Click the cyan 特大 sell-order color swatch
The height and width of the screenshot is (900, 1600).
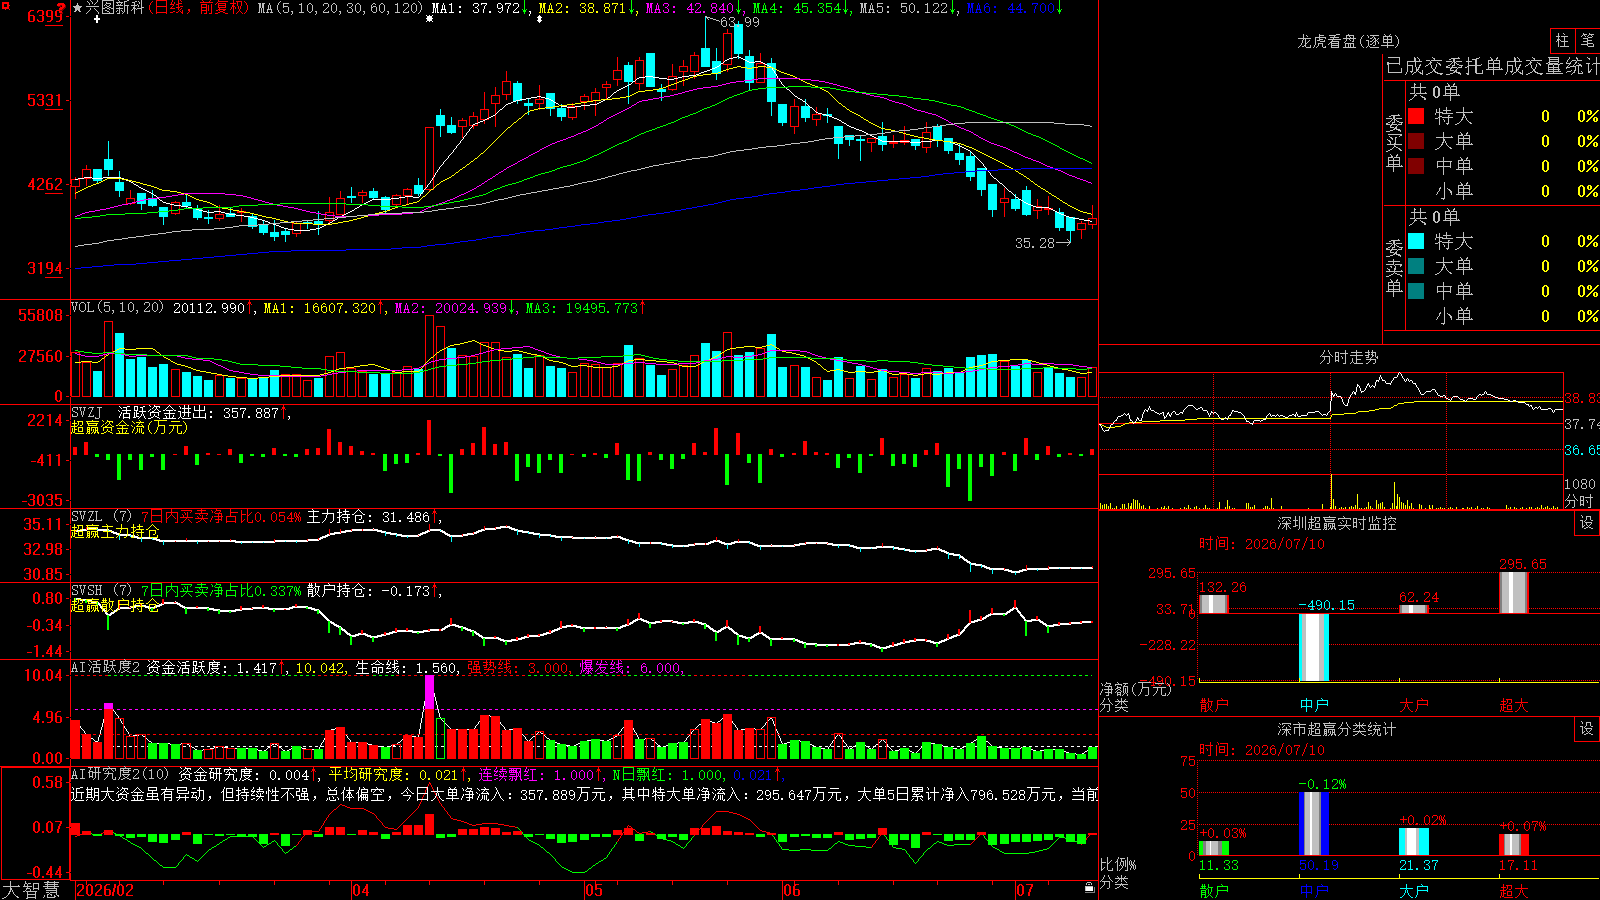click(1416, 241)
